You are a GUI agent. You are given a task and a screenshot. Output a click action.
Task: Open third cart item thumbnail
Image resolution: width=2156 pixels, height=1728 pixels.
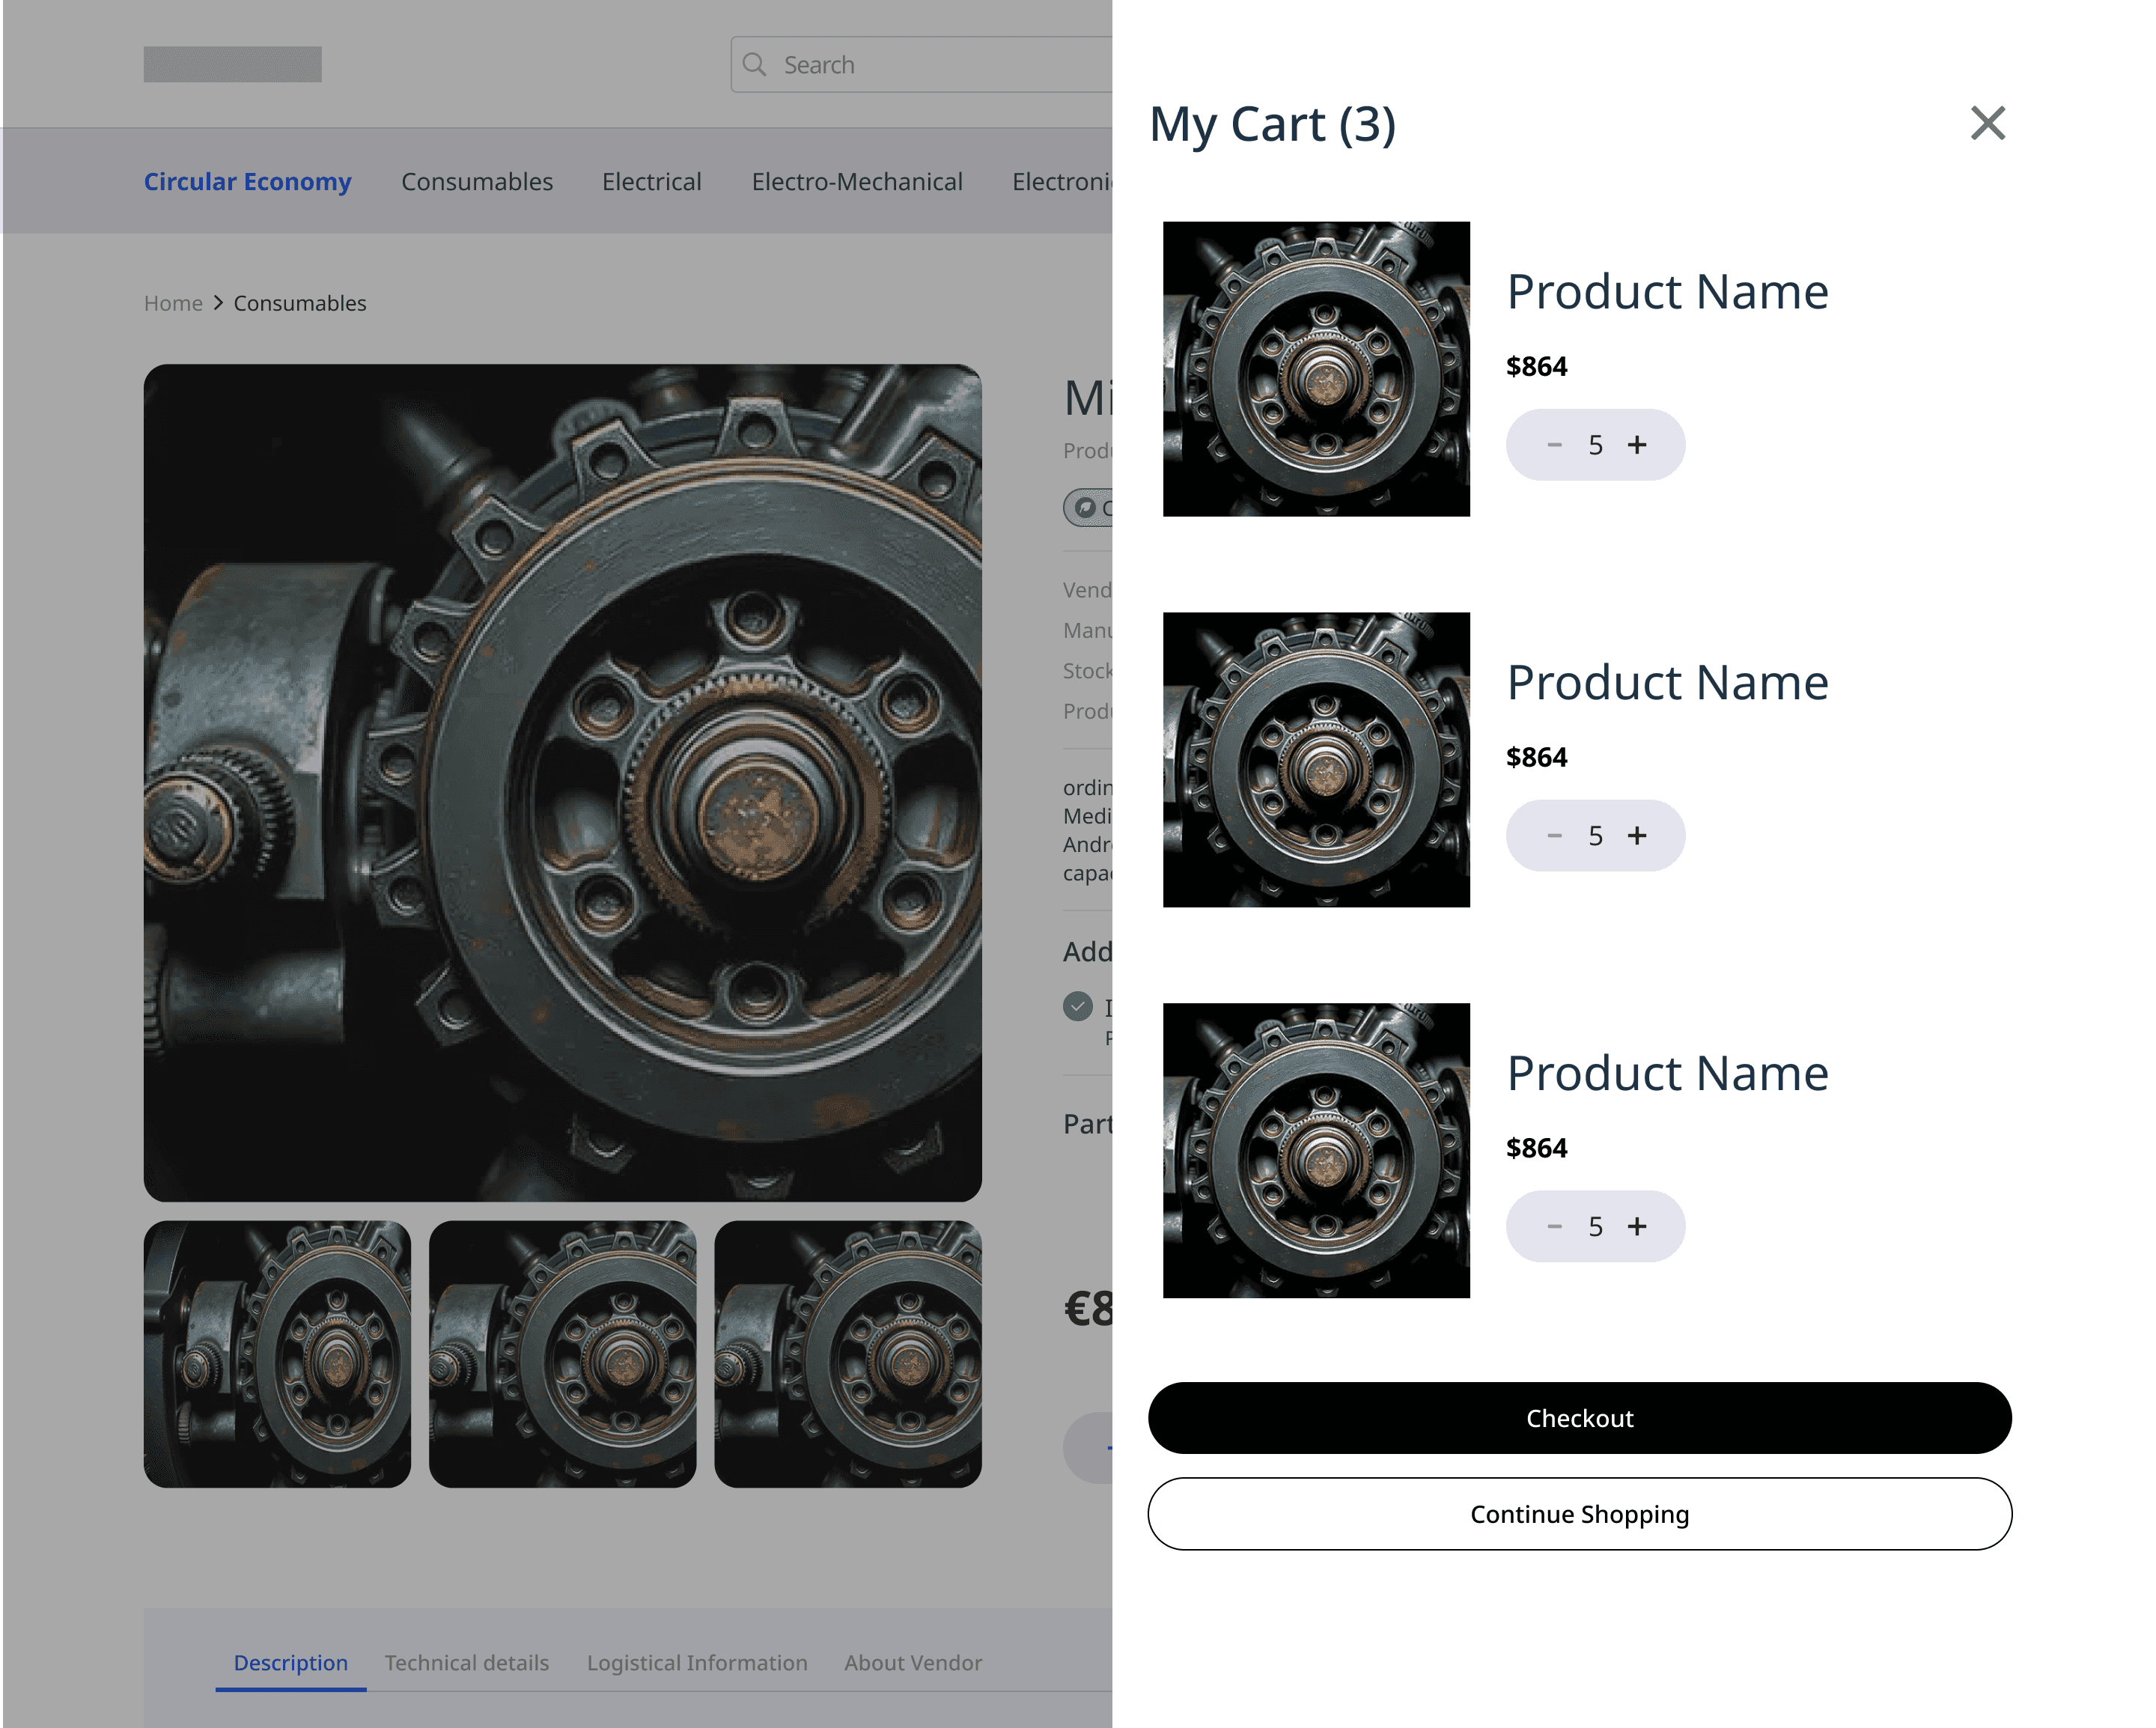click(1316, 1151)
